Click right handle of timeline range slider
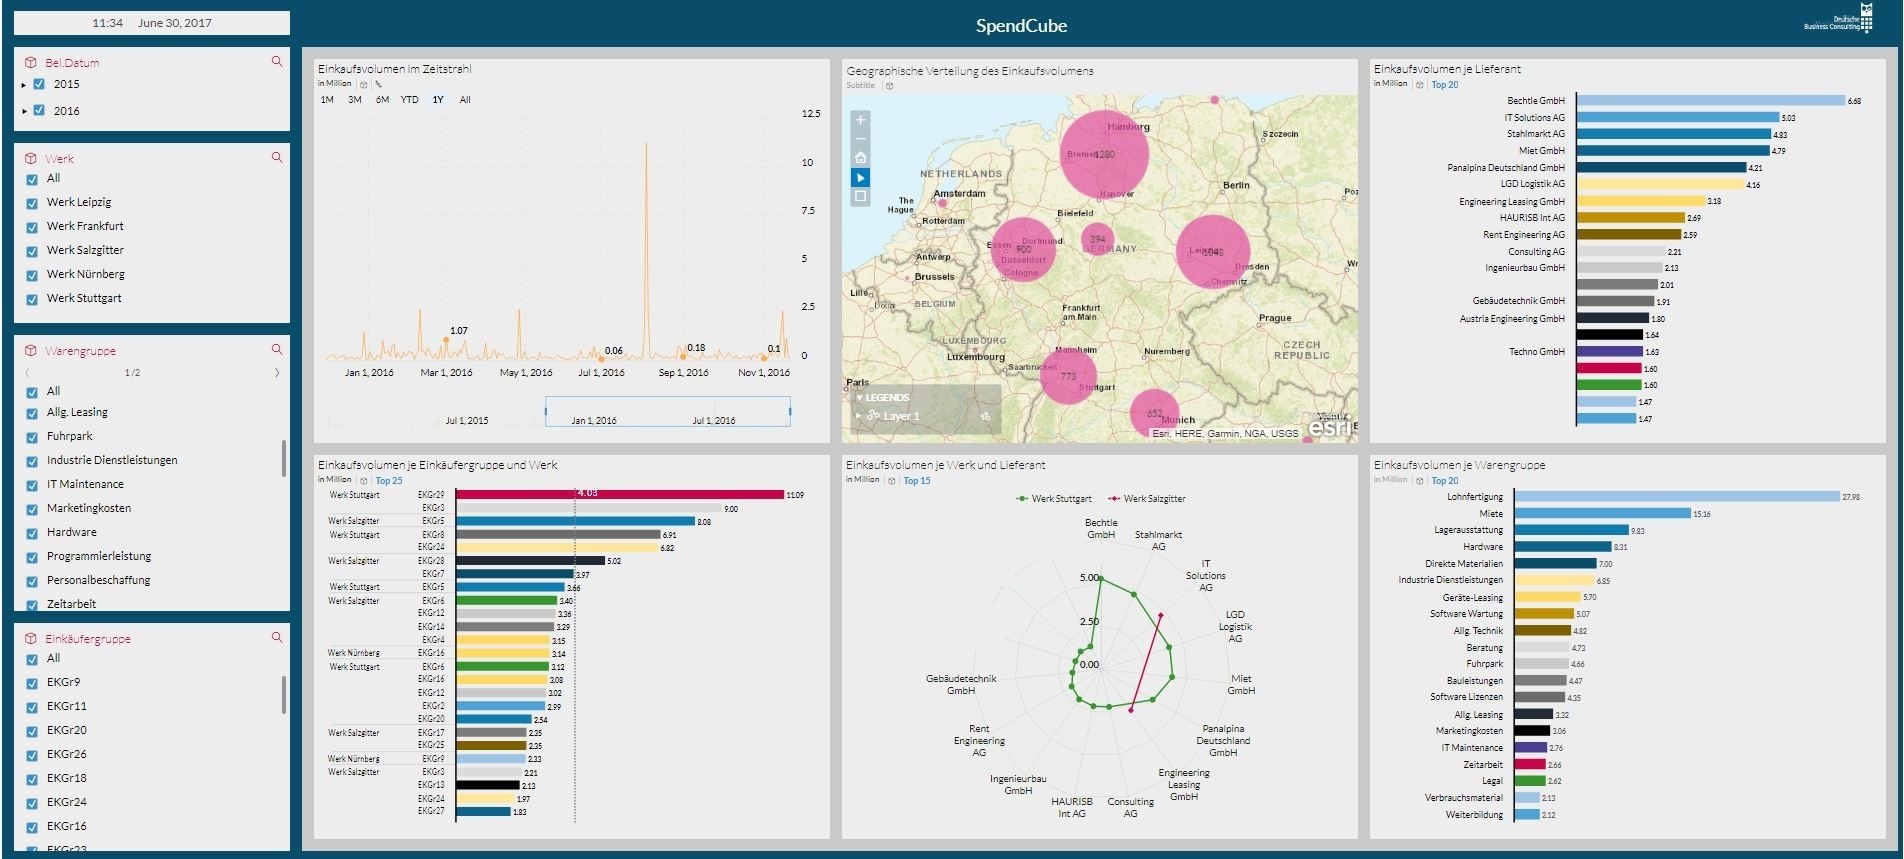Viewport: 1904px width, 859px height. pos(790,410)
